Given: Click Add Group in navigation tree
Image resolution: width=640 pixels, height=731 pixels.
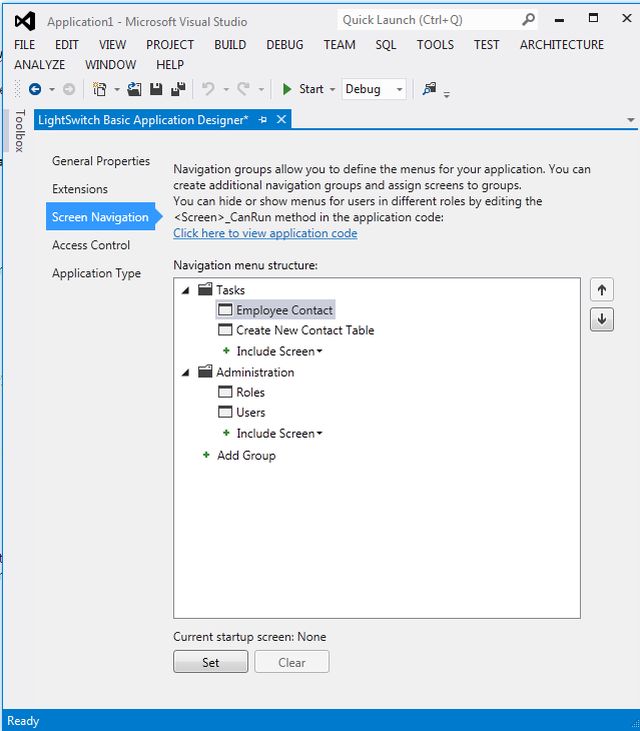Looking at the screenshot, I should (x=246, y=455).
